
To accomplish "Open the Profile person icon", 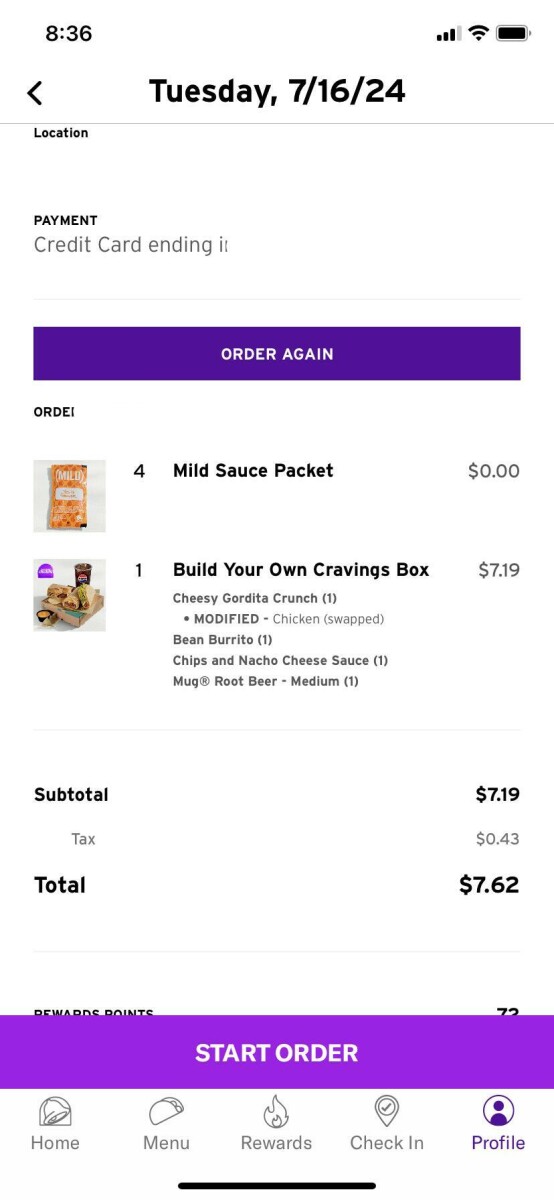I will (x=498, y=1111).
